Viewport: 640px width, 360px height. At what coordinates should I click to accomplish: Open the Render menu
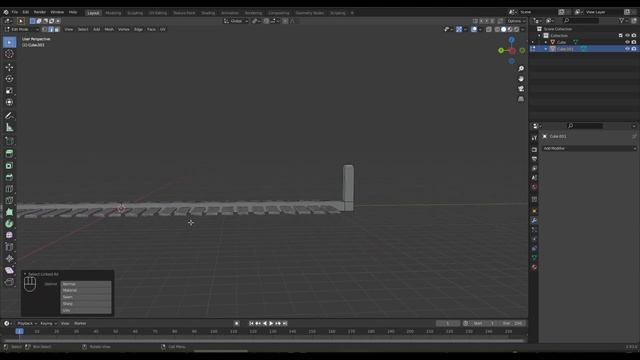[40, 12]
